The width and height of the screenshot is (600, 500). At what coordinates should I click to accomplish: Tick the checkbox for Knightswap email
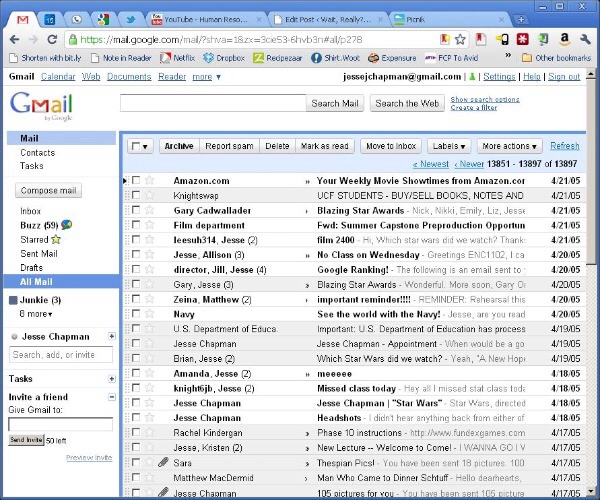pos(136,196)
